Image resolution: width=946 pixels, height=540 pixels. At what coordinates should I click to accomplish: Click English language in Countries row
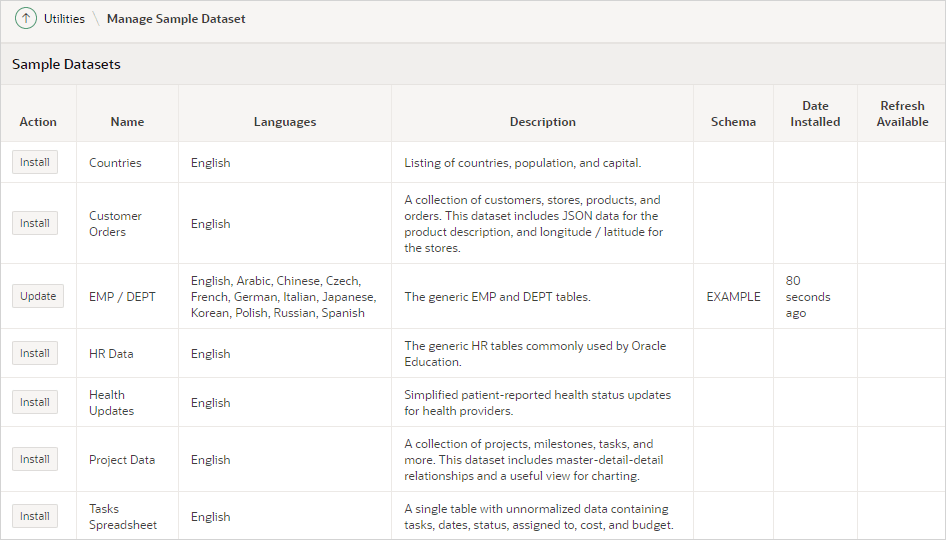211,163
